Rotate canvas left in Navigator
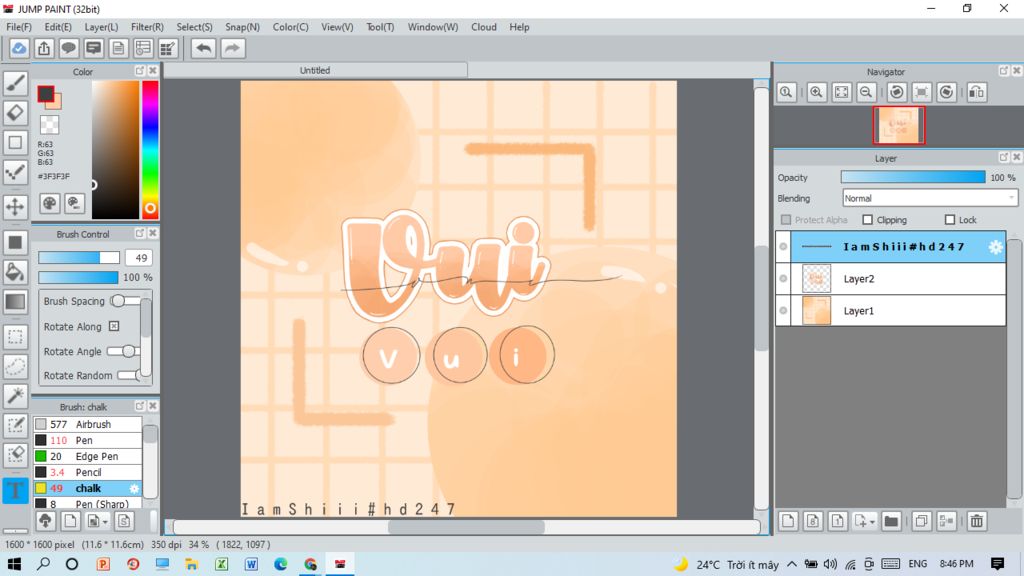This screenshot has width=1024, height=576. coord(897,92)
